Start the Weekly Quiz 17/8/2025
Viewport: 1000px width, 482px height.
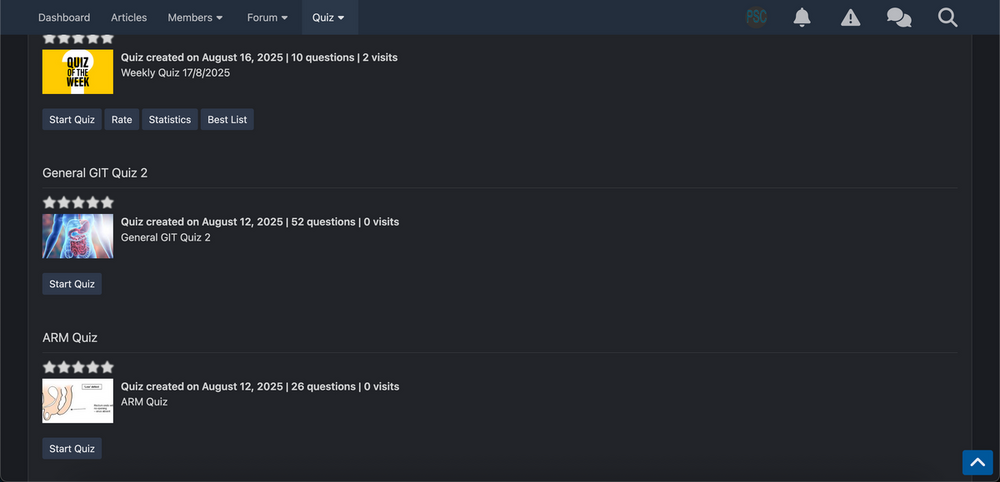pos(72,119)
